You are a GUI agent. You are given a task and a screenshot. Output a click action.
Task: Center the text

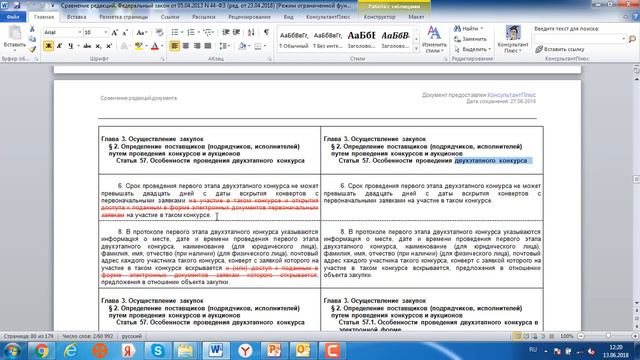tap(186, 46)
